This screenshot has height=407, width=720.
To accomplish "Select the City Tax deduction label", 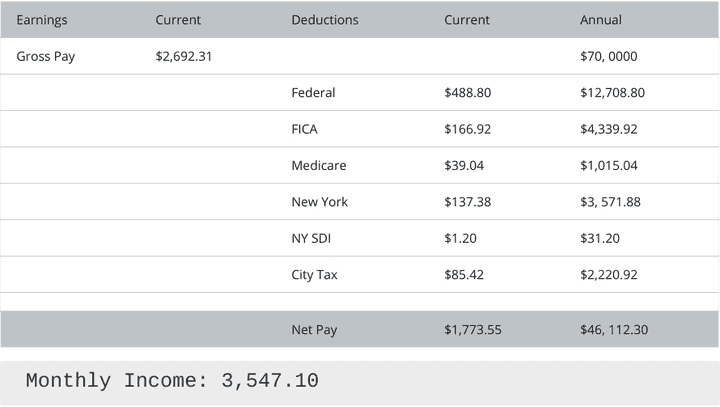I will (x=314, y=275).
